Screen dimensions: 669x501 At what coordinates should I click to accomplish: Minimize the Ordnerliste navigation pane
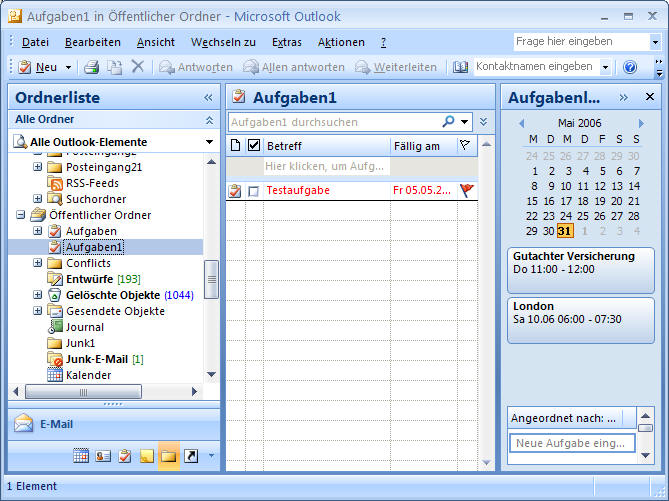[208, 98]
